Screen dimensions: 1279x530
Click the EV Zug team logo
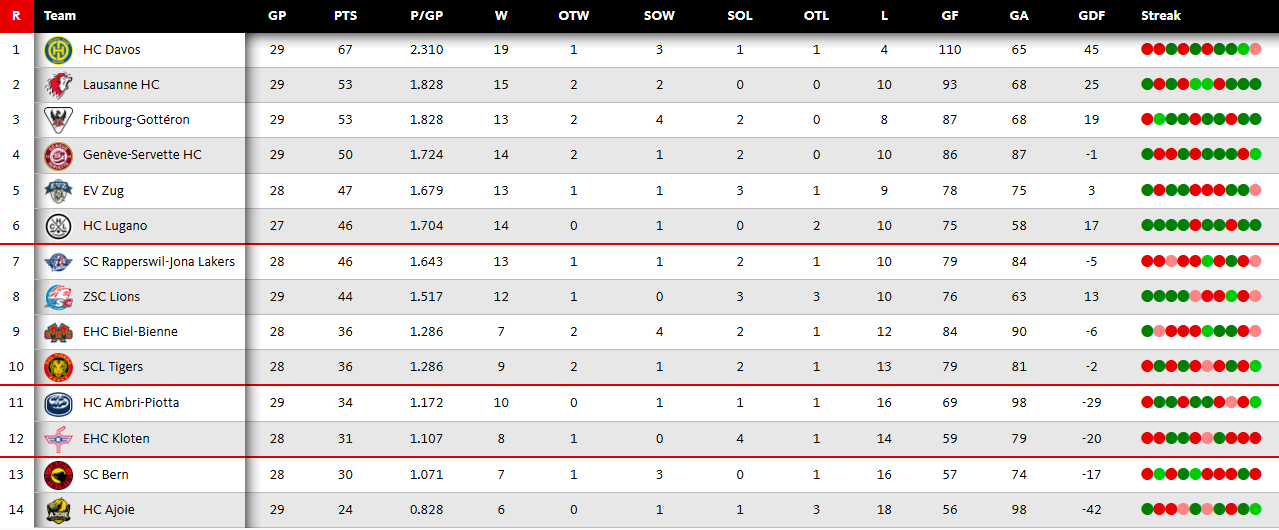[59, 190]
